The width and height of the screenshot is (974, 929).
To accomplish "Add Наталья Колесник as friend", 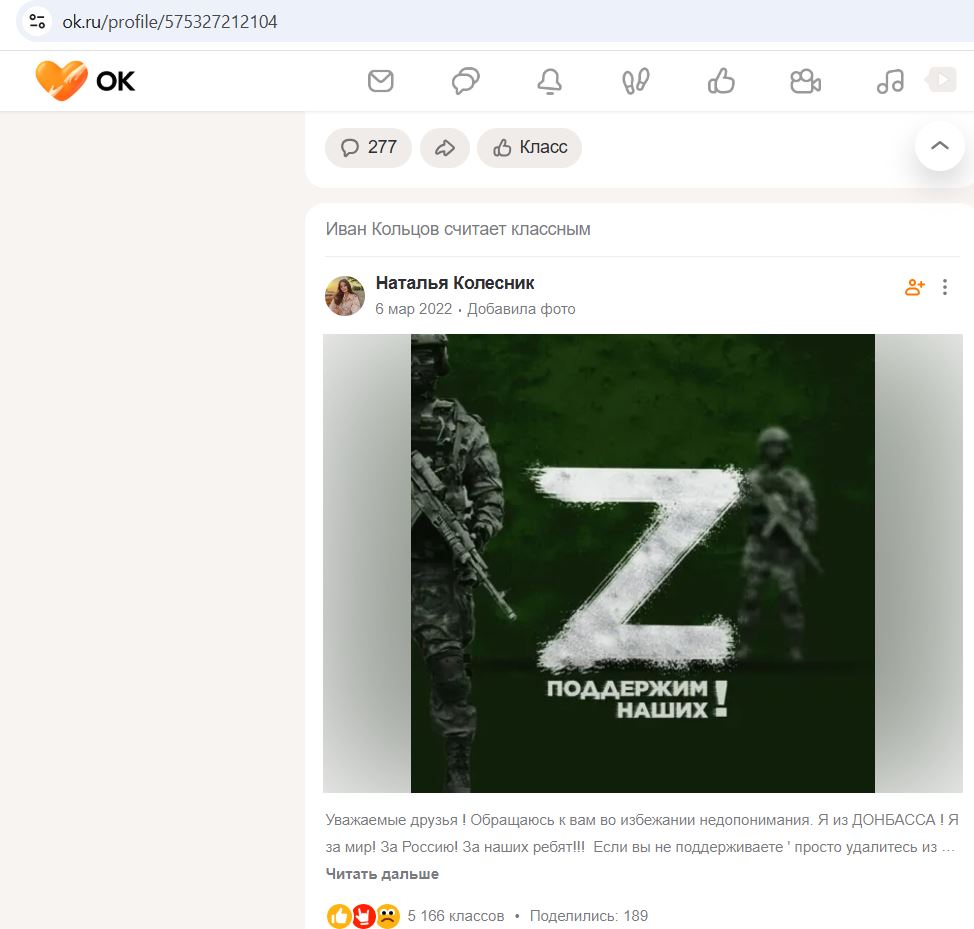I will point(914,287).
